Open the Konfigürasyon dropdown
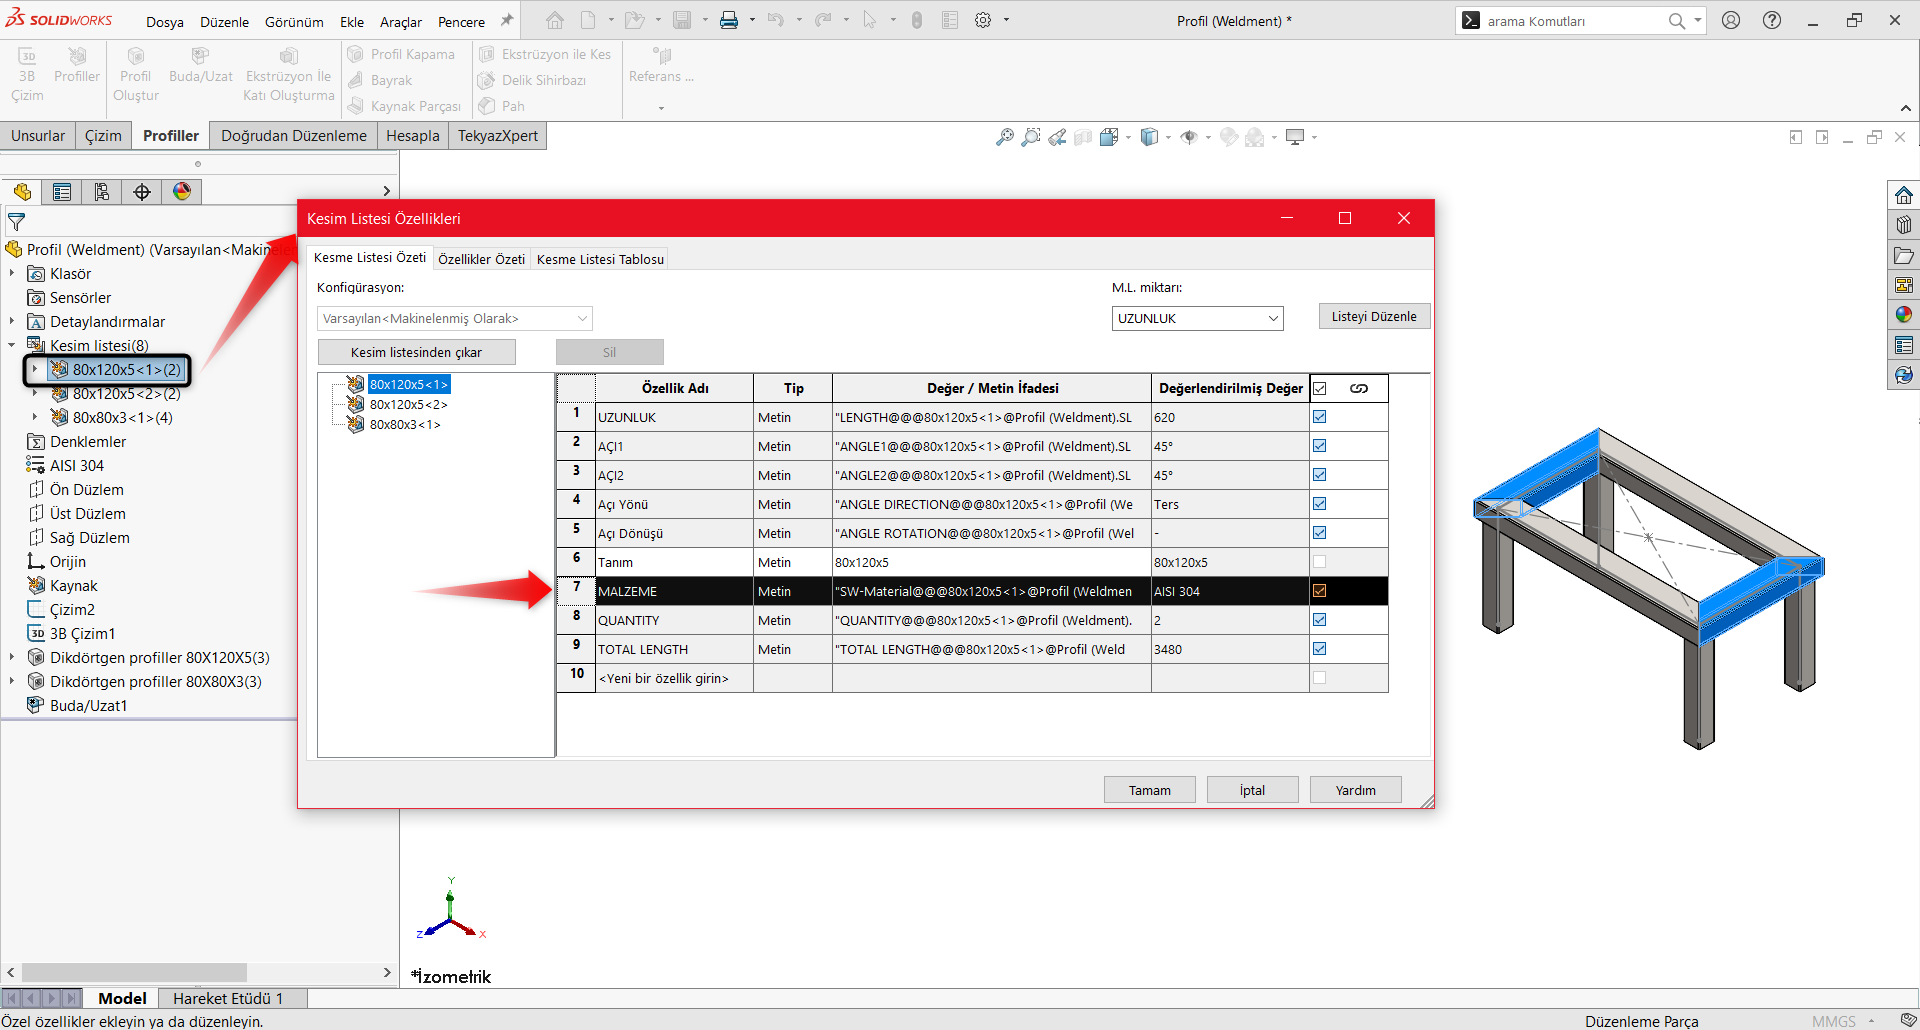 (455, 318)
